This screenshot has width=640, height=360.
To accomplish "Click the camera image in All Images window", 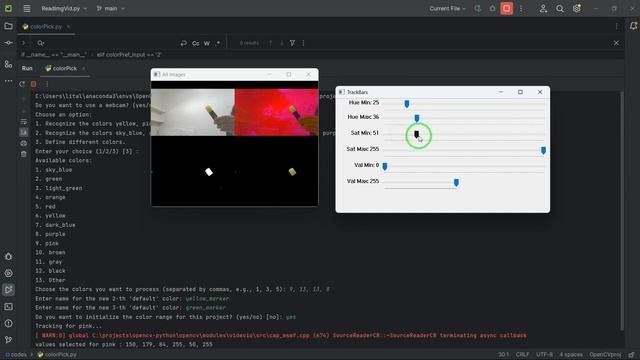I will (x=193, y=112).
